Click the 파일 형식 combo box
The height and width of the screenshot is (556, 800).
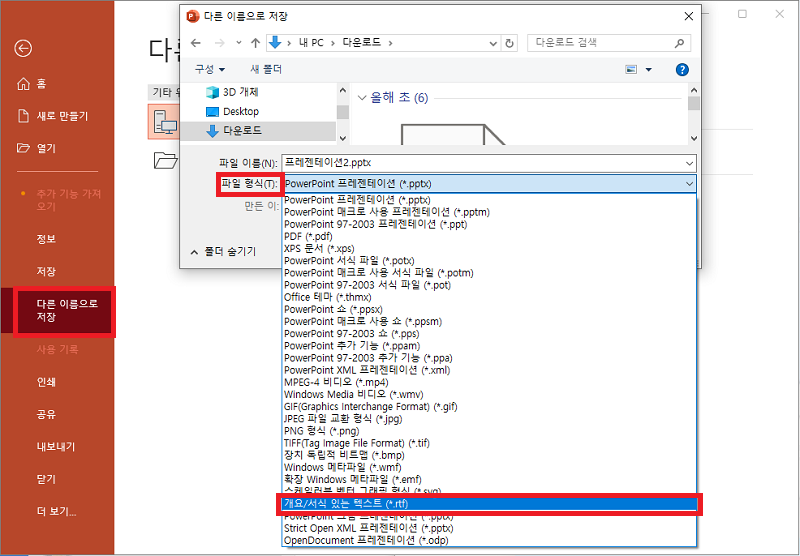[x=489, y=184]
